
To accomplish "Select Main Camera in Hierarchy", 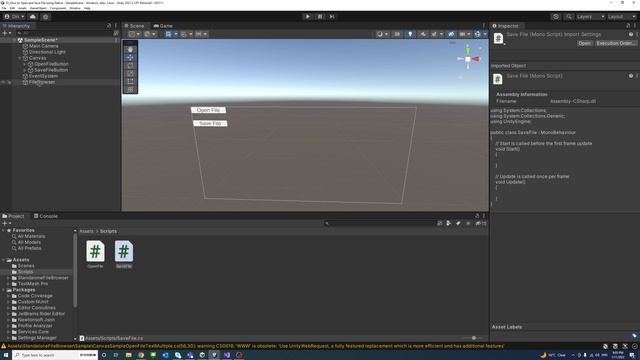I will (x=43, y=46).
